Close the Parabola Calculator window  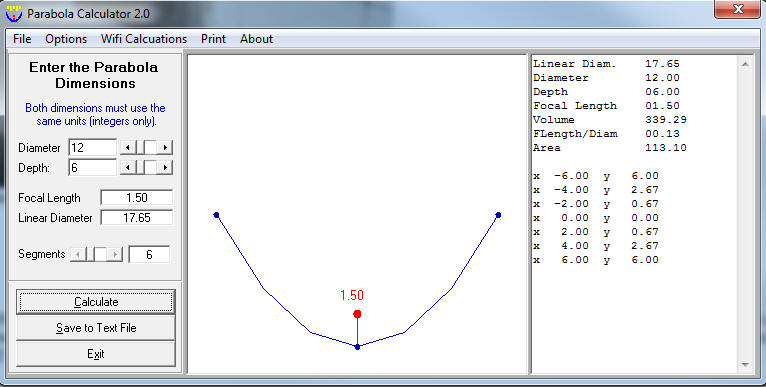738,9
